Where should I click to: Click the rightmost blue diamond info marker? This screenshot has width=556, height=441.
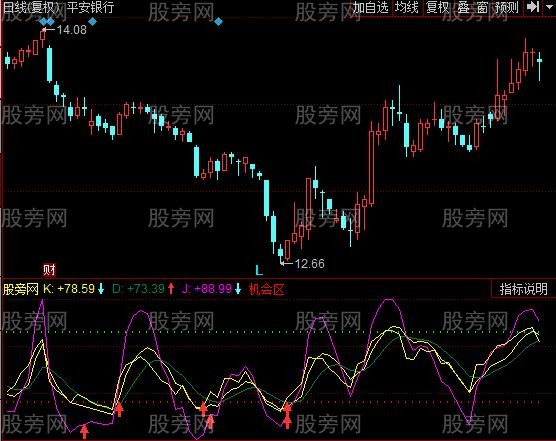(x=218, y=22)
